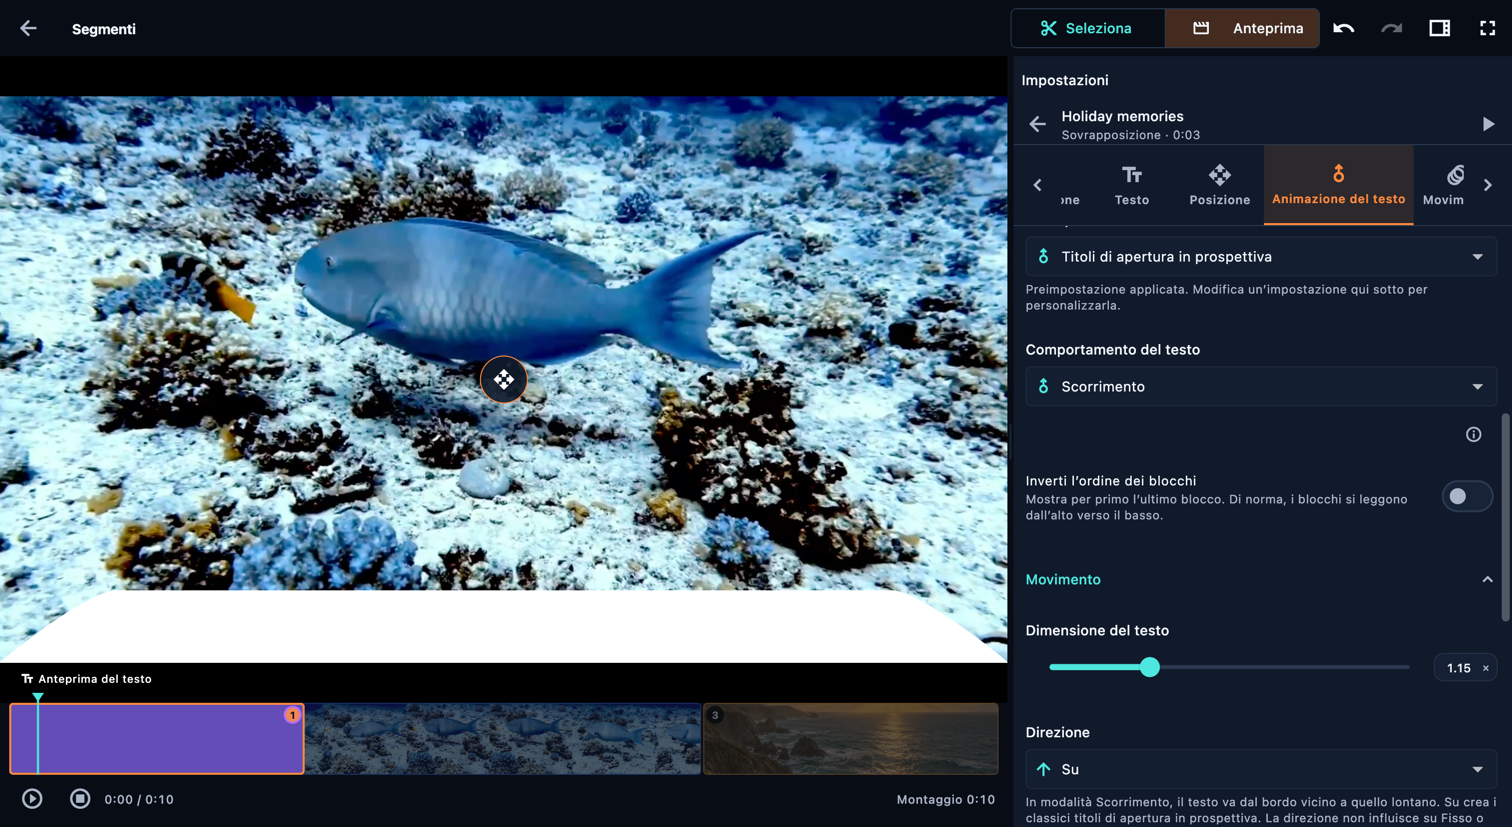
Task: Go back from Holiday memories overlay settings
Action: [1037, 125]
